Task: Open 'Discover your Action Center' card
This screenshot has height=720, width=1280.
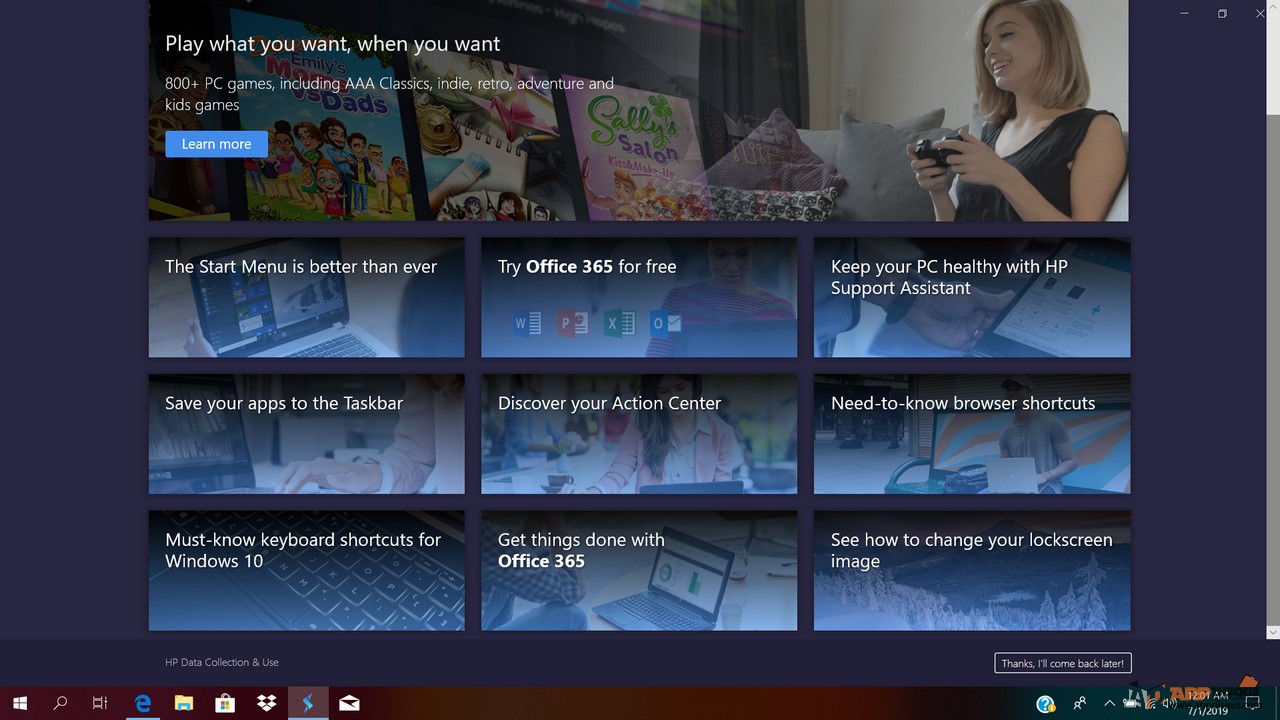Action: point(639,434)
